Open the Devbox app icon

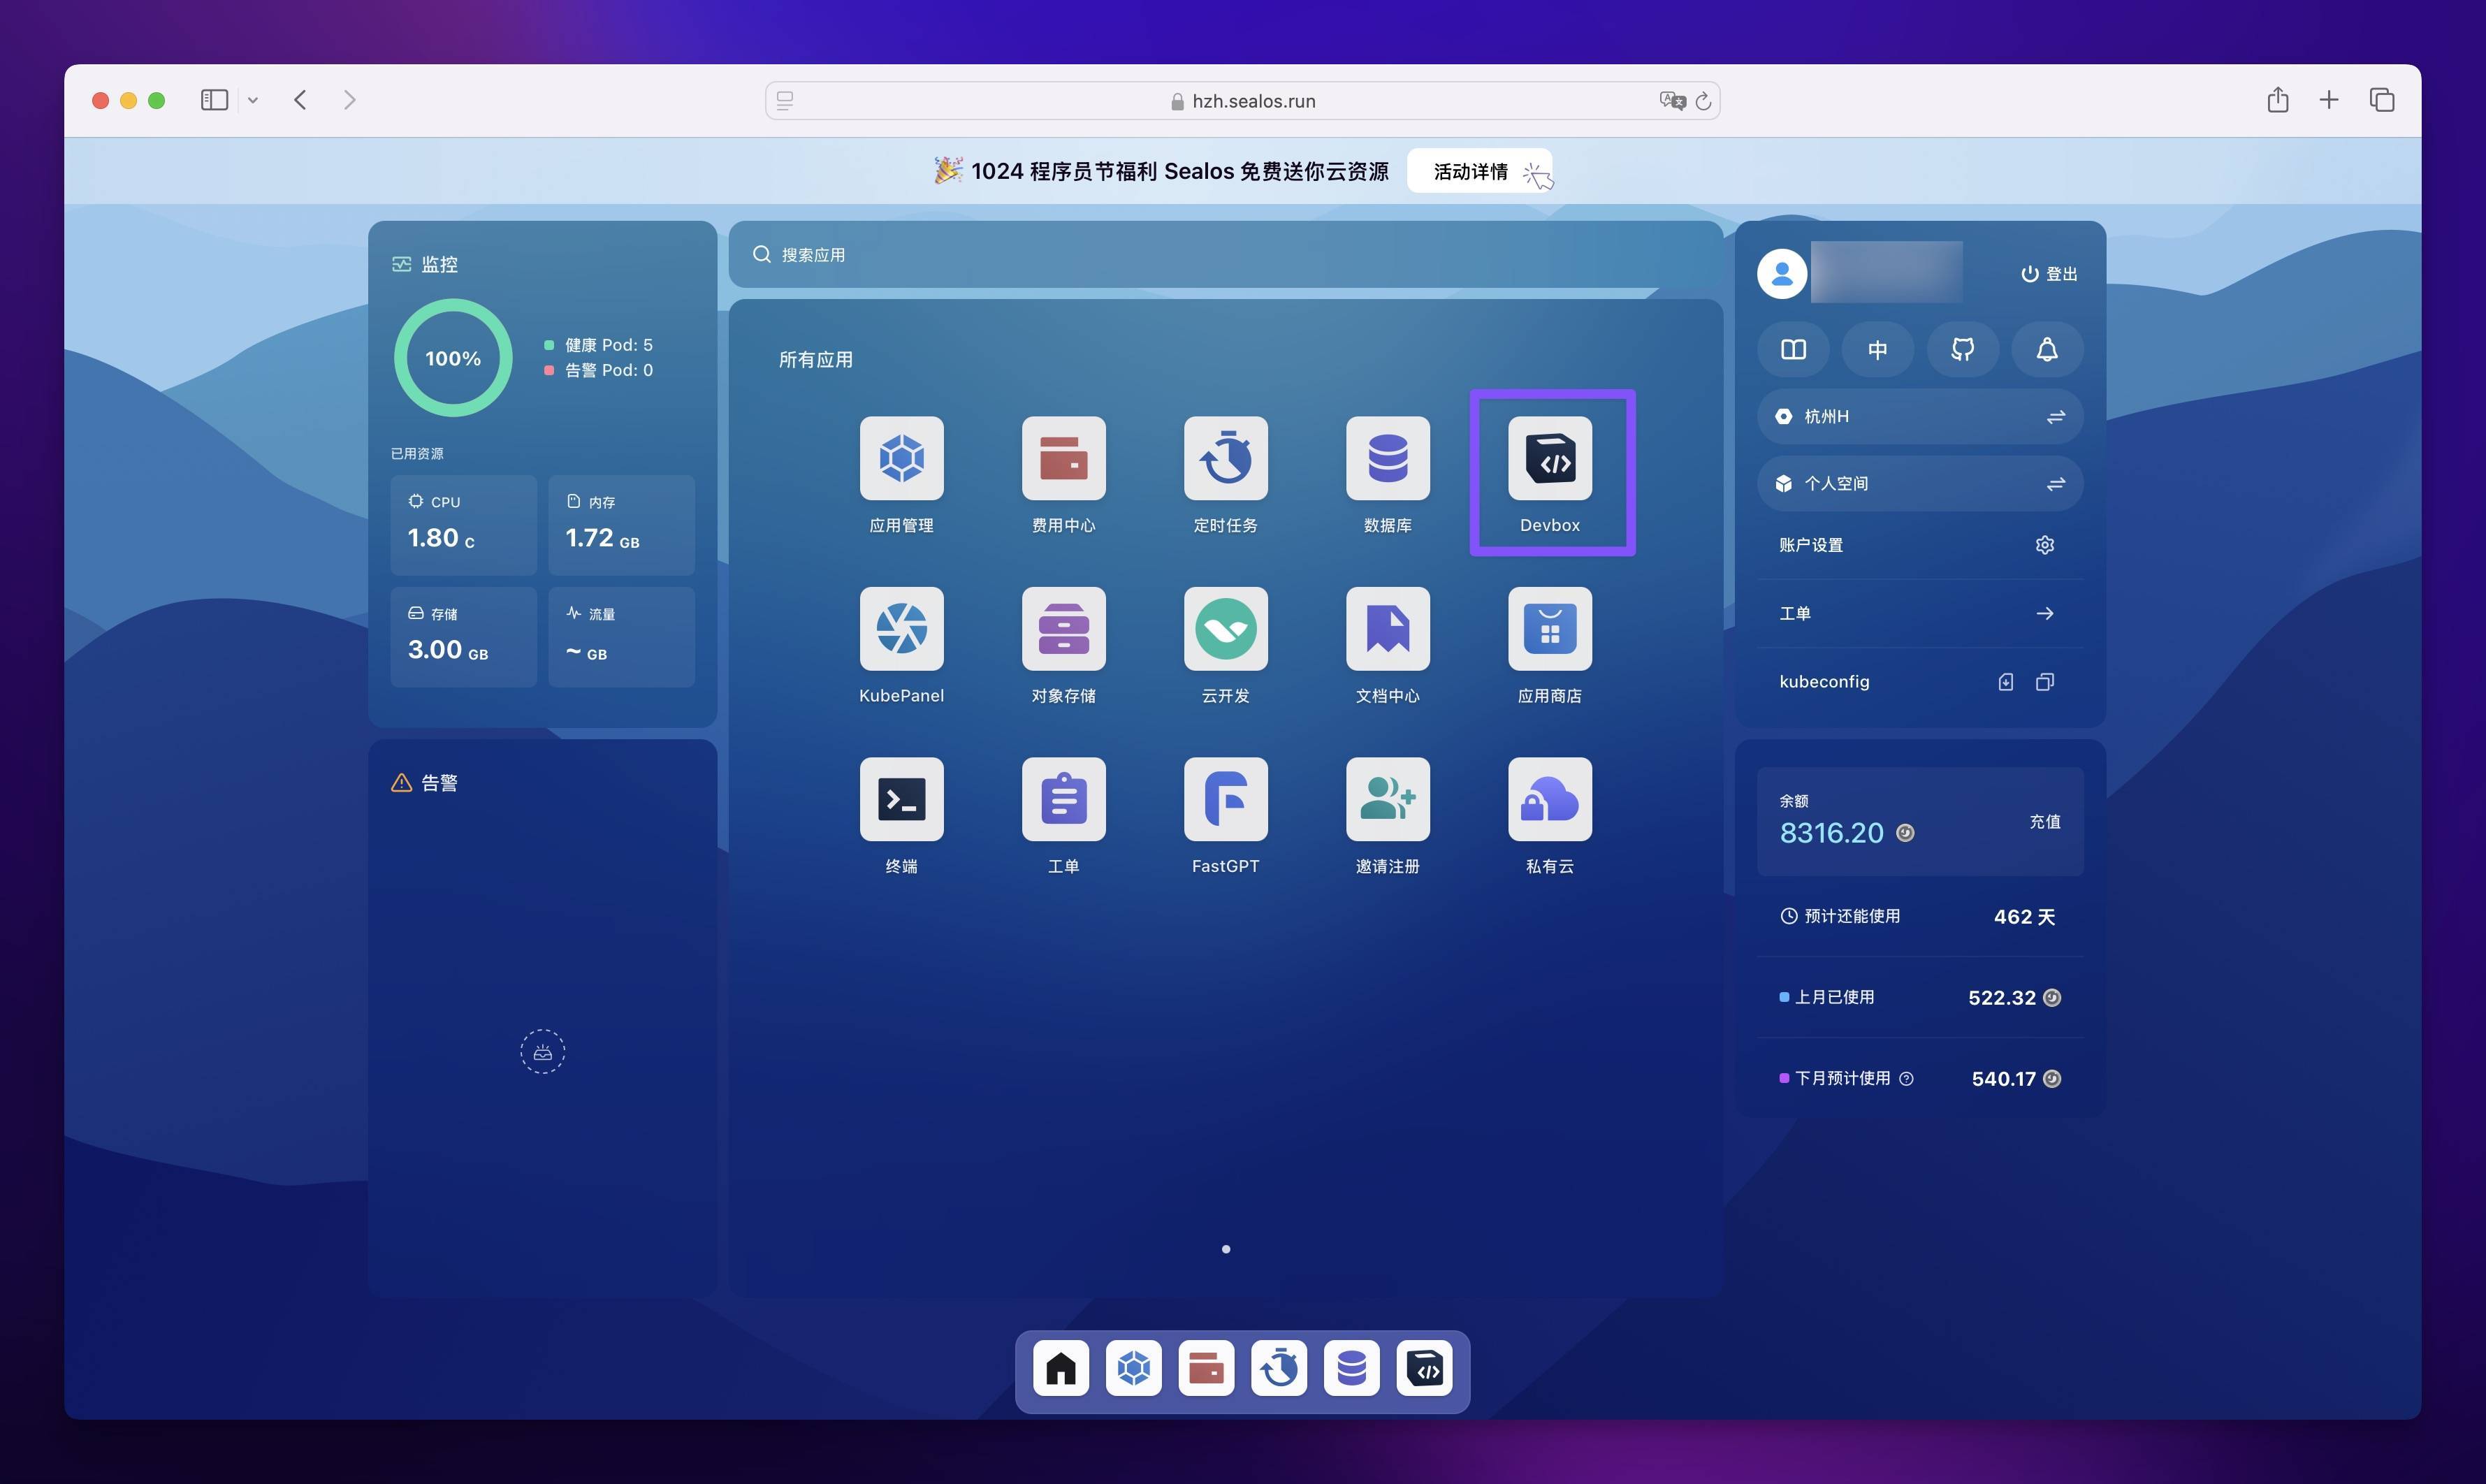click(x=1549, y=458)
